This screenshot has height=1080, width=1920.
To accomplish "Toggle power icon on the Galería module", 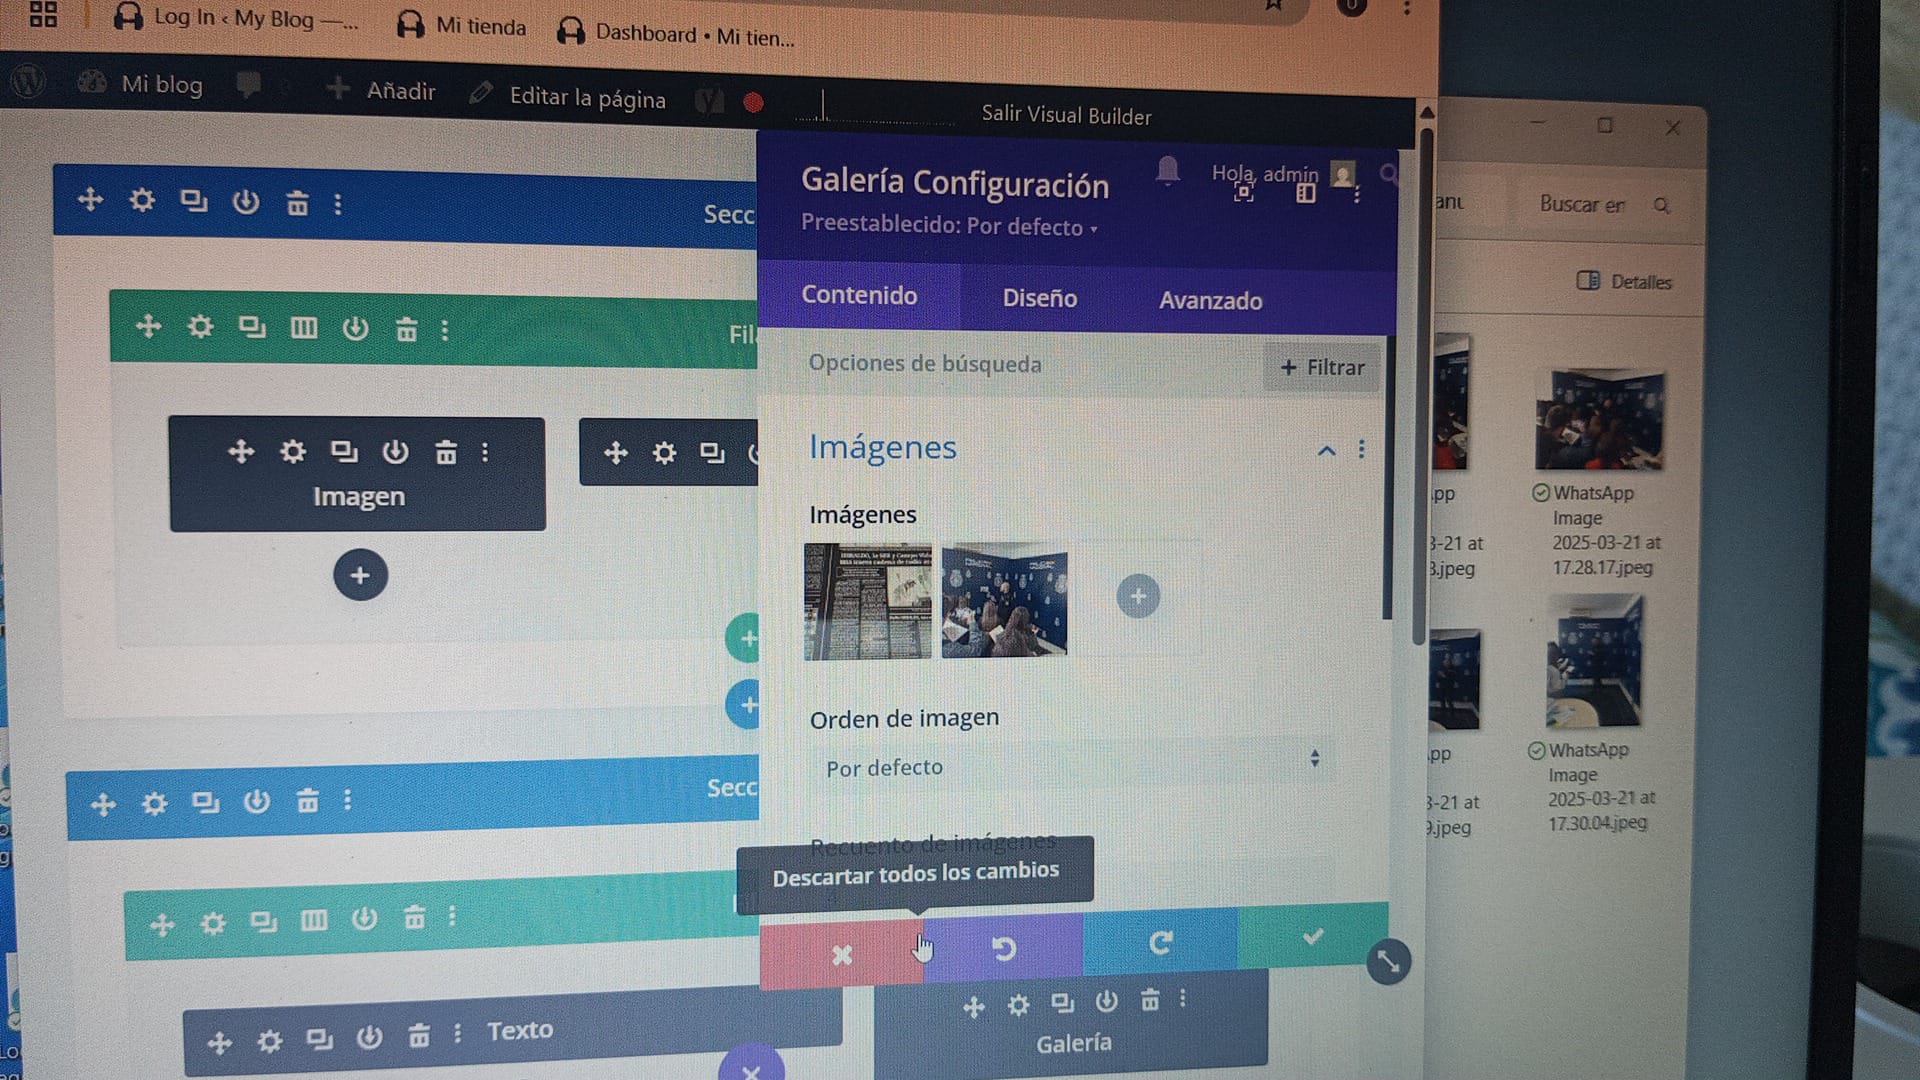I will tap(1106, 1001).
